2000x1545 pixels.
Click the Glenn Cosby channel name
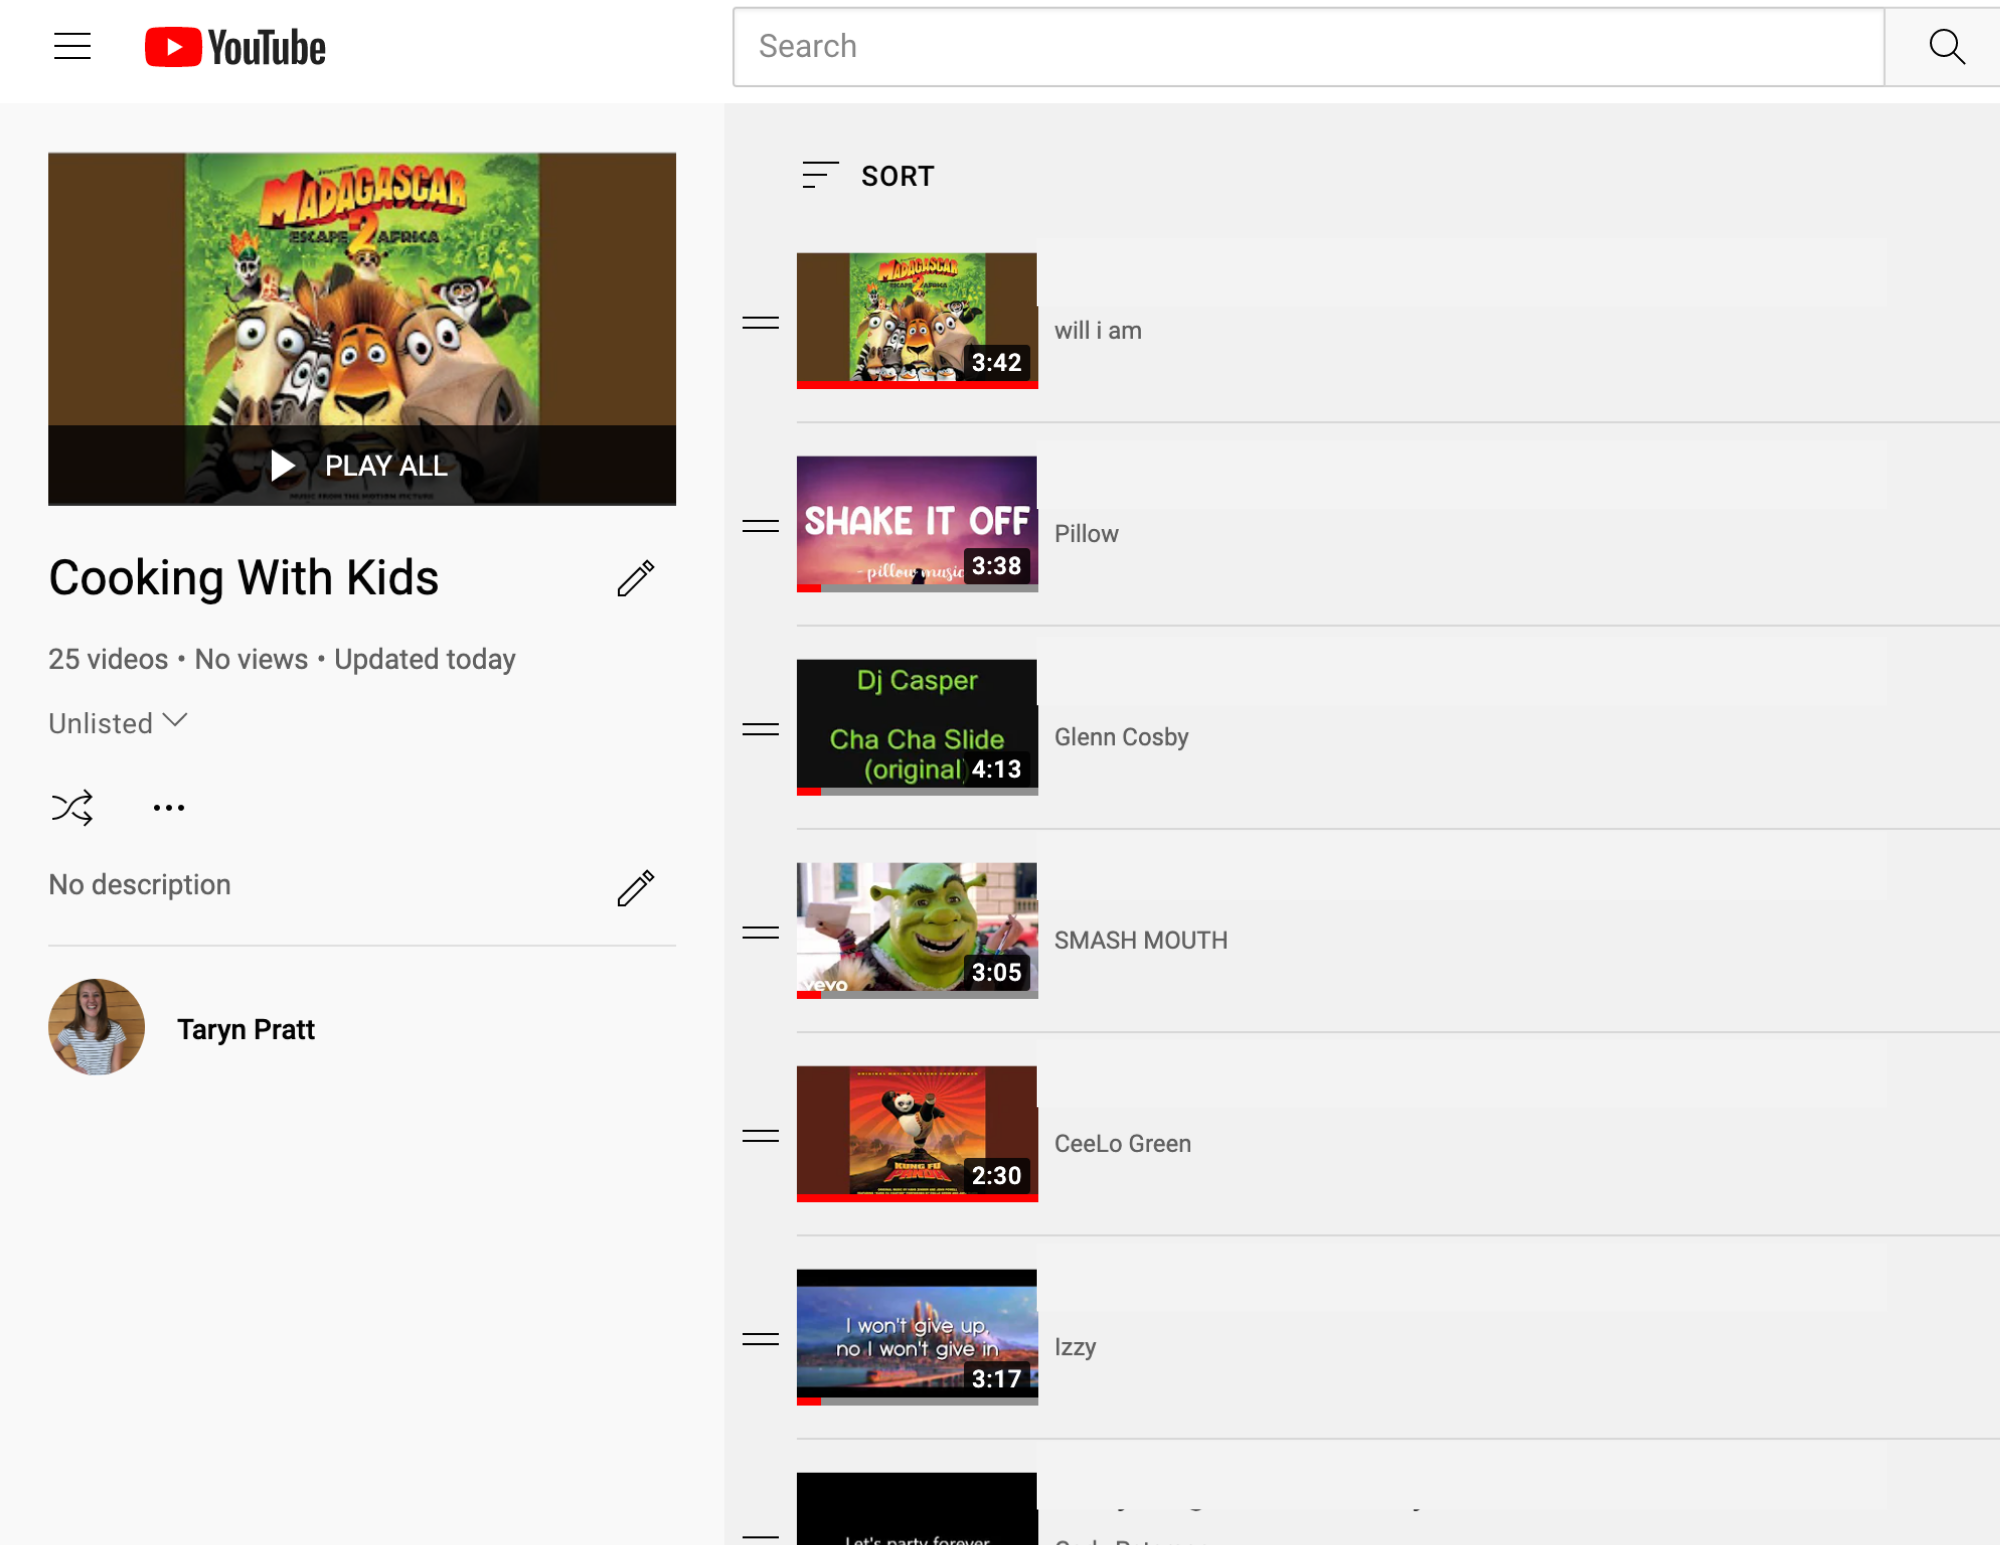1121,737
